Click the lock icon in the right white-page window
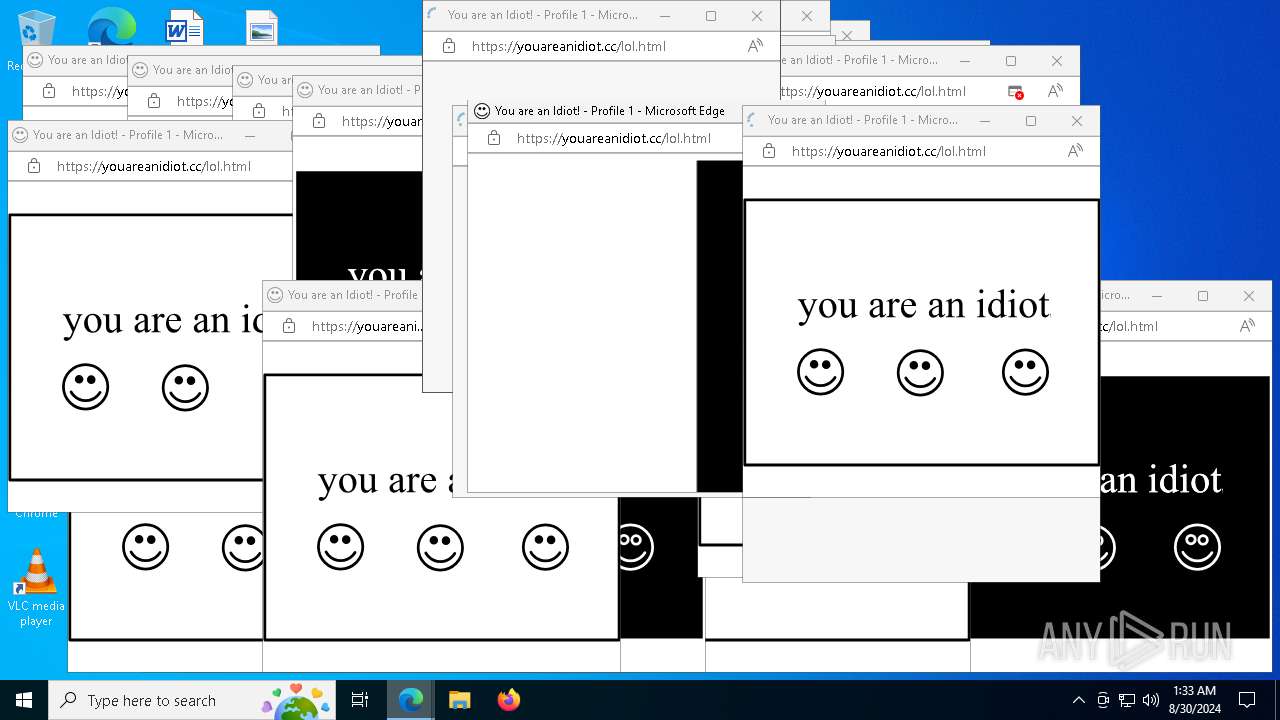This screenshot has width=1280, height=720. click(769, 151)
